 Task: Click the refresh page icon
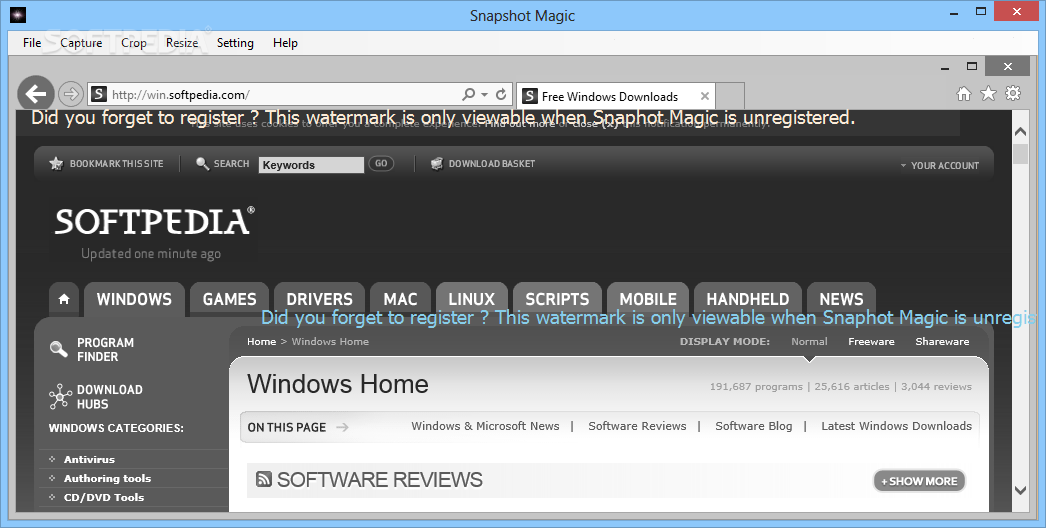tap(501, 94)
